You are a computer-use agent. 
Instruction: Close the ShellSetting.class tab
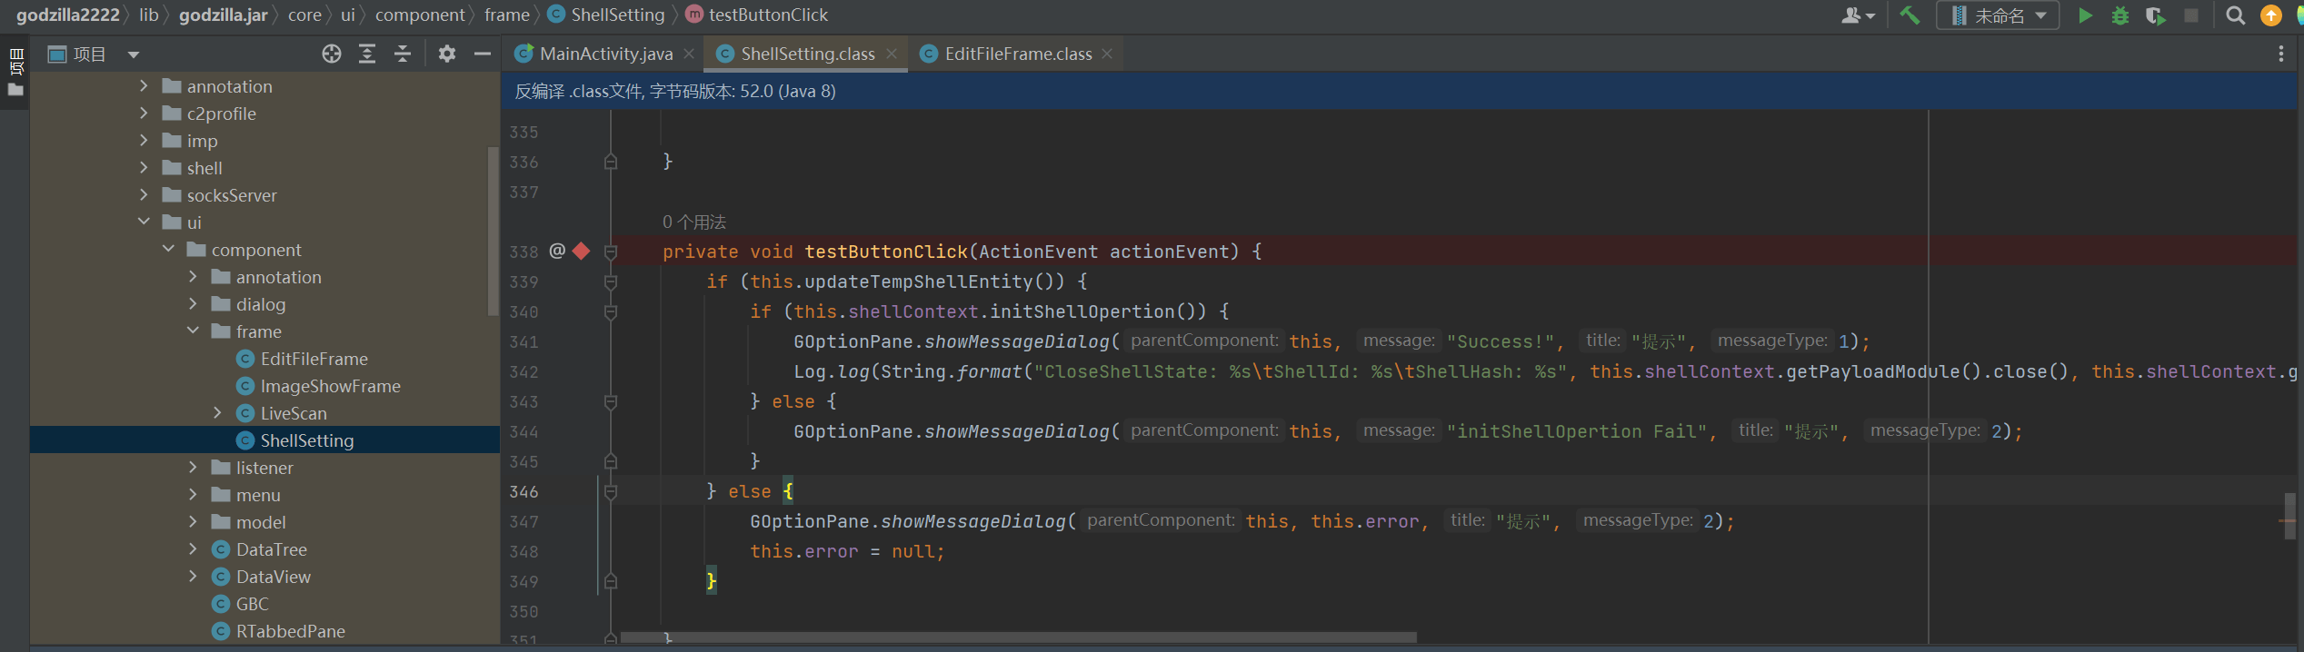891,54
